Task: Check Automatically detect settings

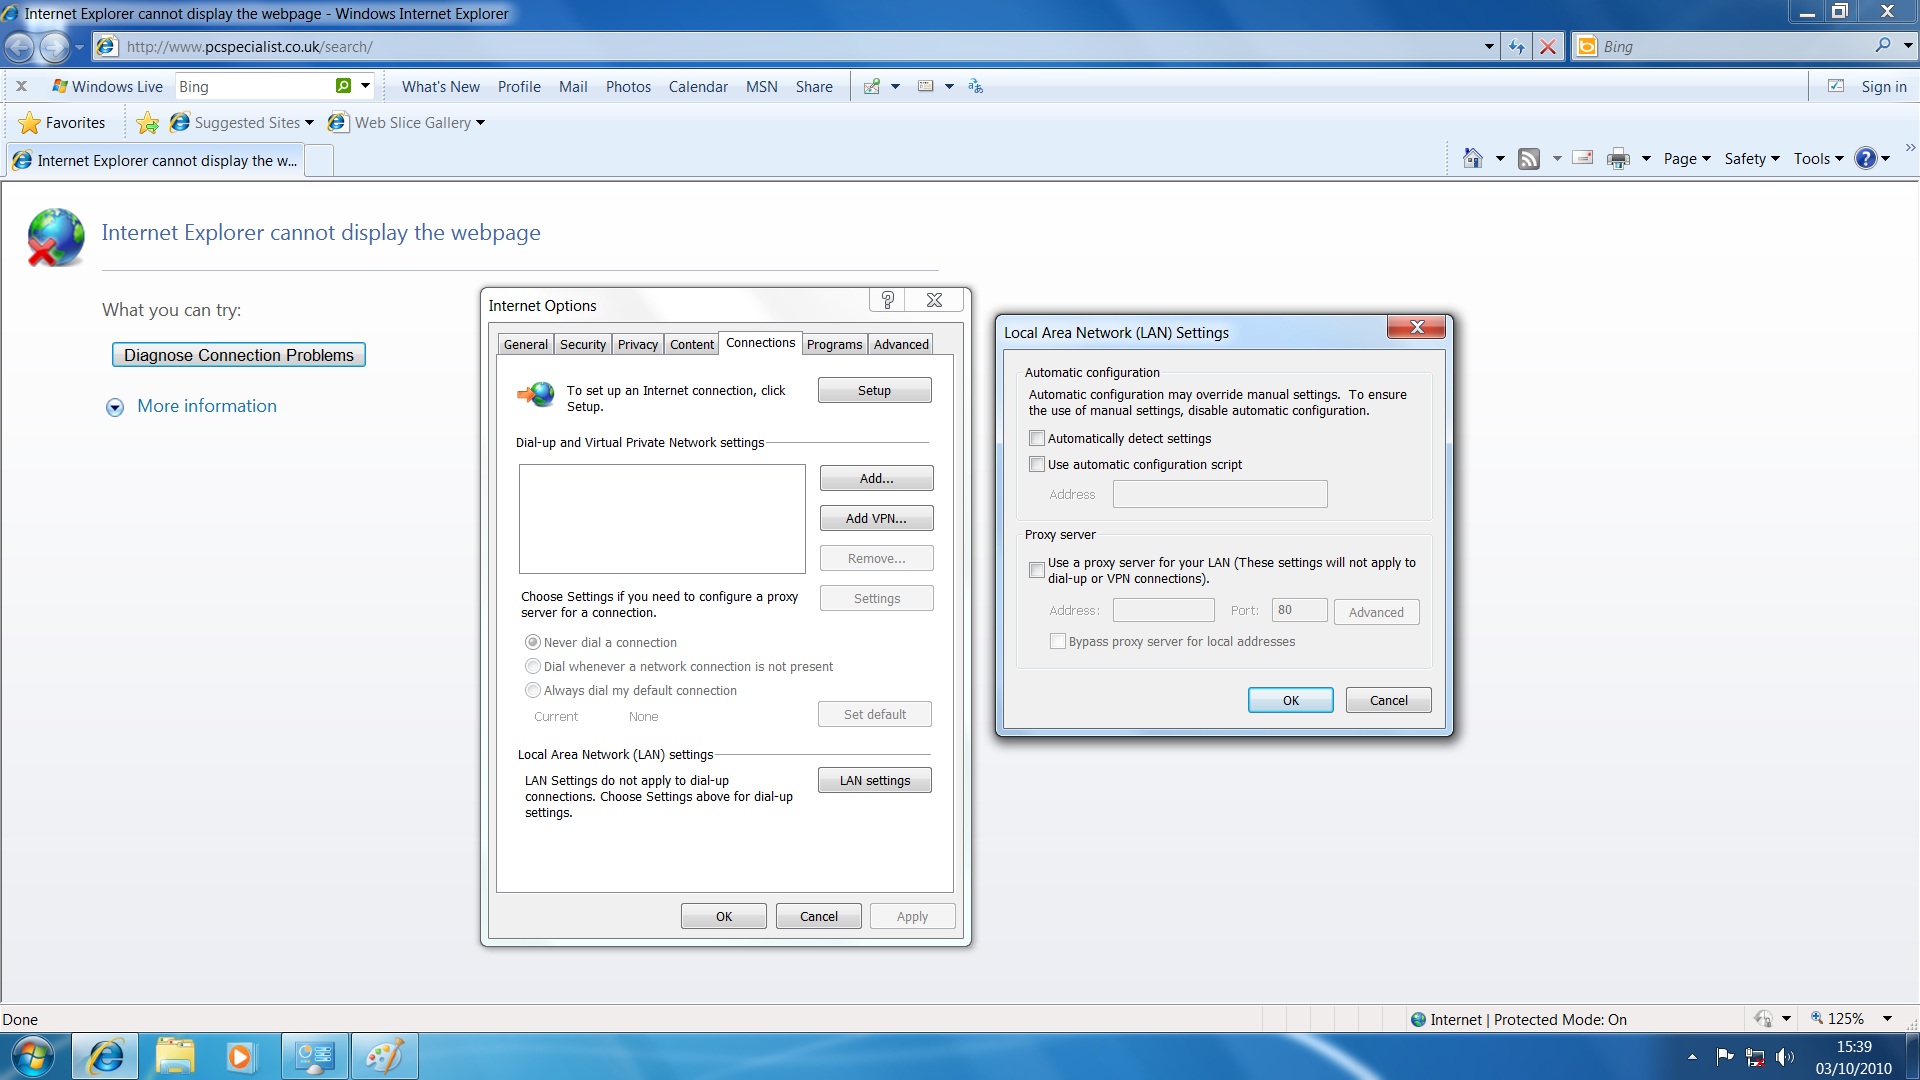Action: tap(1037, 438)
